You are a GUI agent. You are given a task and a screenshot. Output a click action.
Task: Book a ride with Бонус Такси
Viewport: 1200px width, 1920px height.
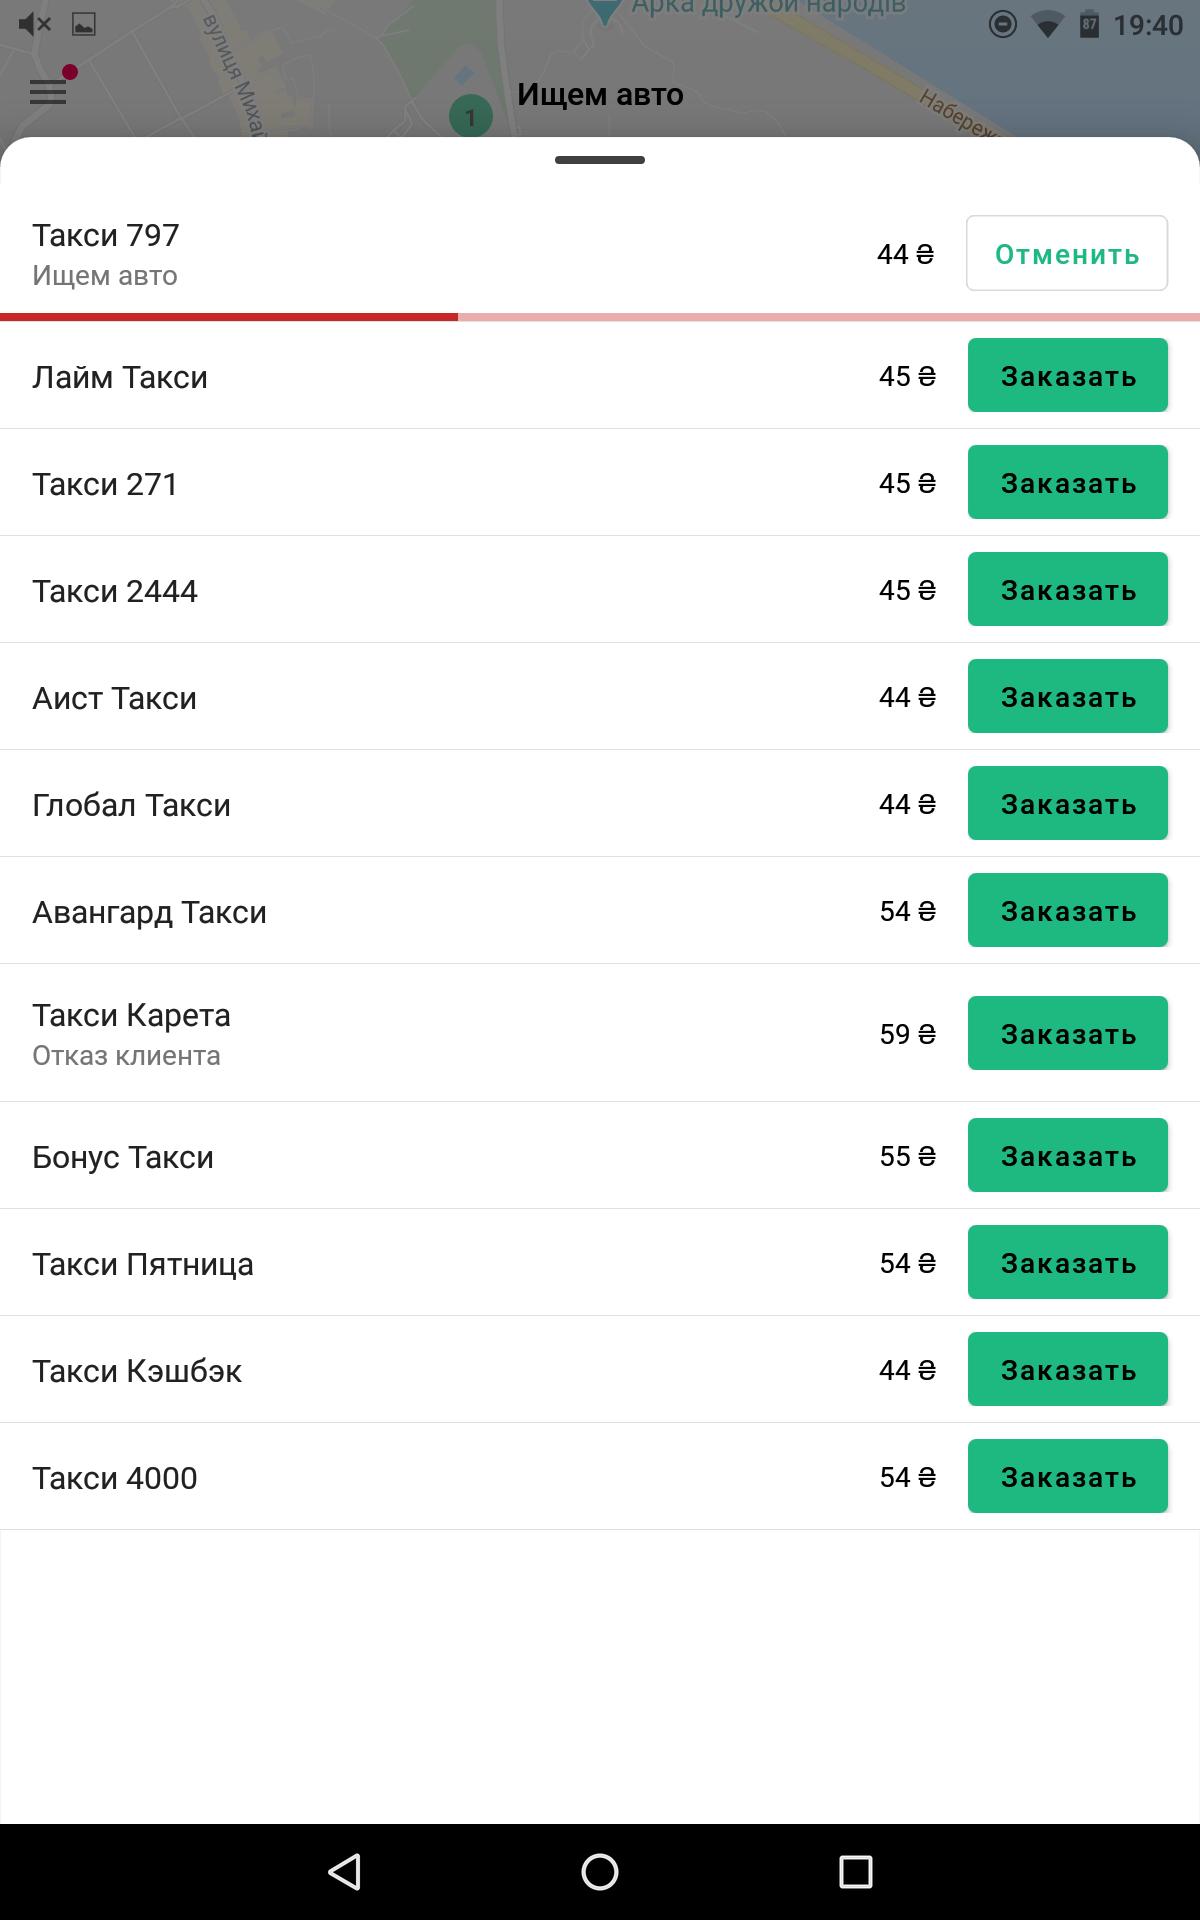1066,1156
